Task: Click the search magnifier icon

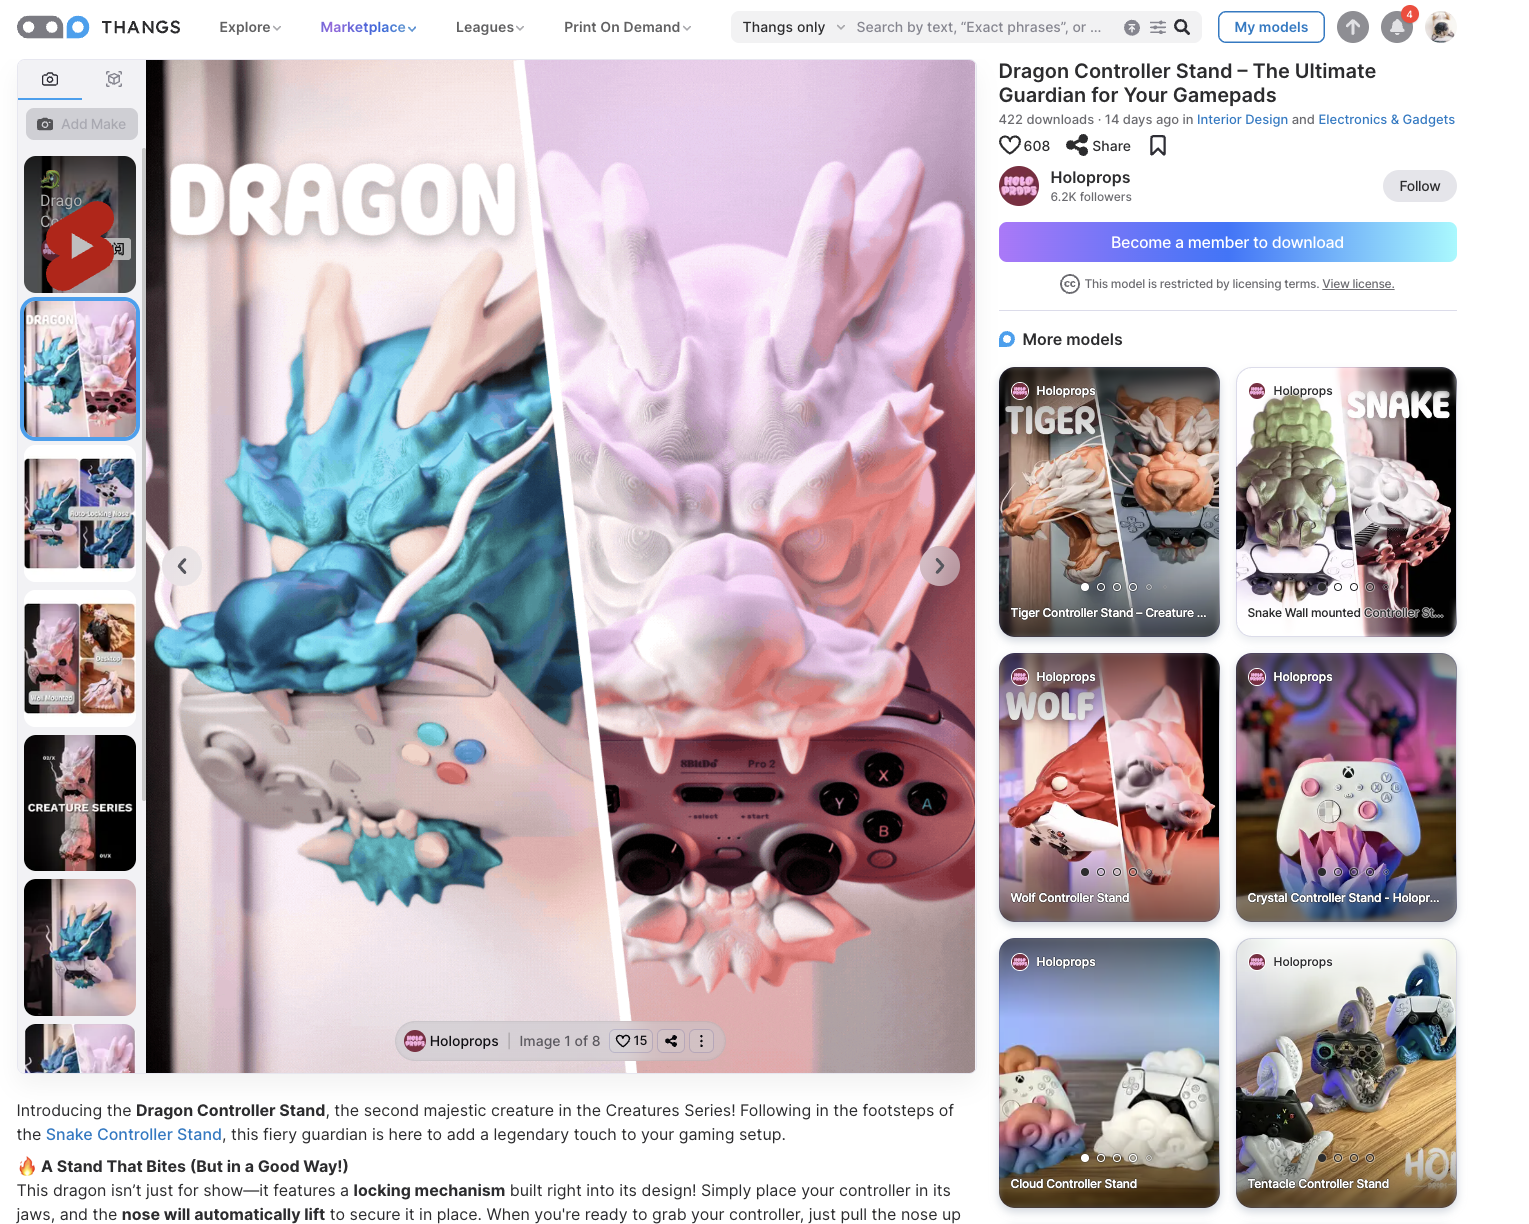Action: (1182, 27)
